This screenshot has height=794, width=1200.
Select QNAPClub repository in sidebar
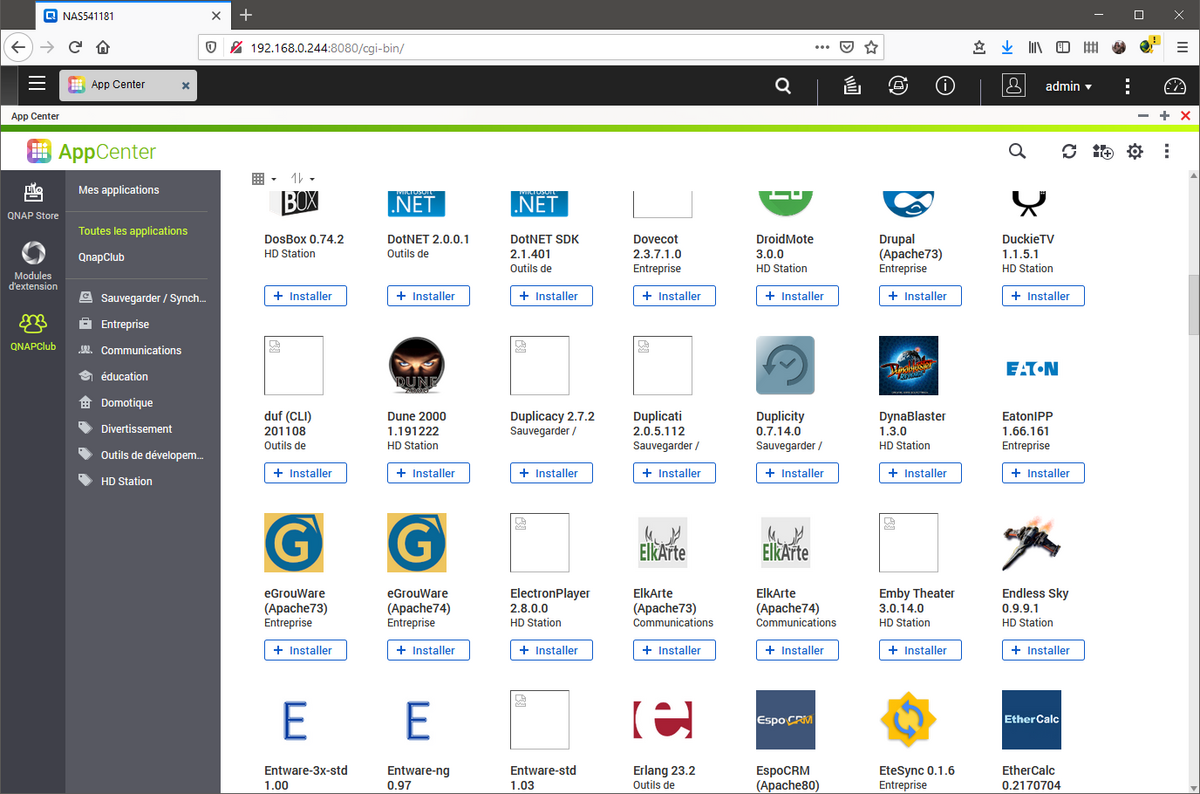tap(33, 331)
